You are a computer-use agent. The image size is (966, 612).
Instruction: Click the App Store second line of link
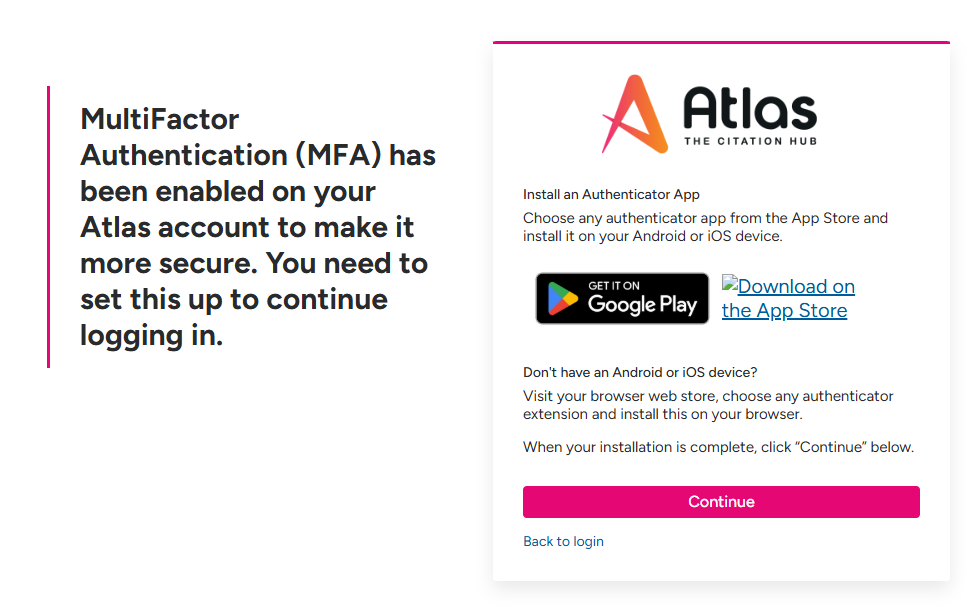point(784,311)
